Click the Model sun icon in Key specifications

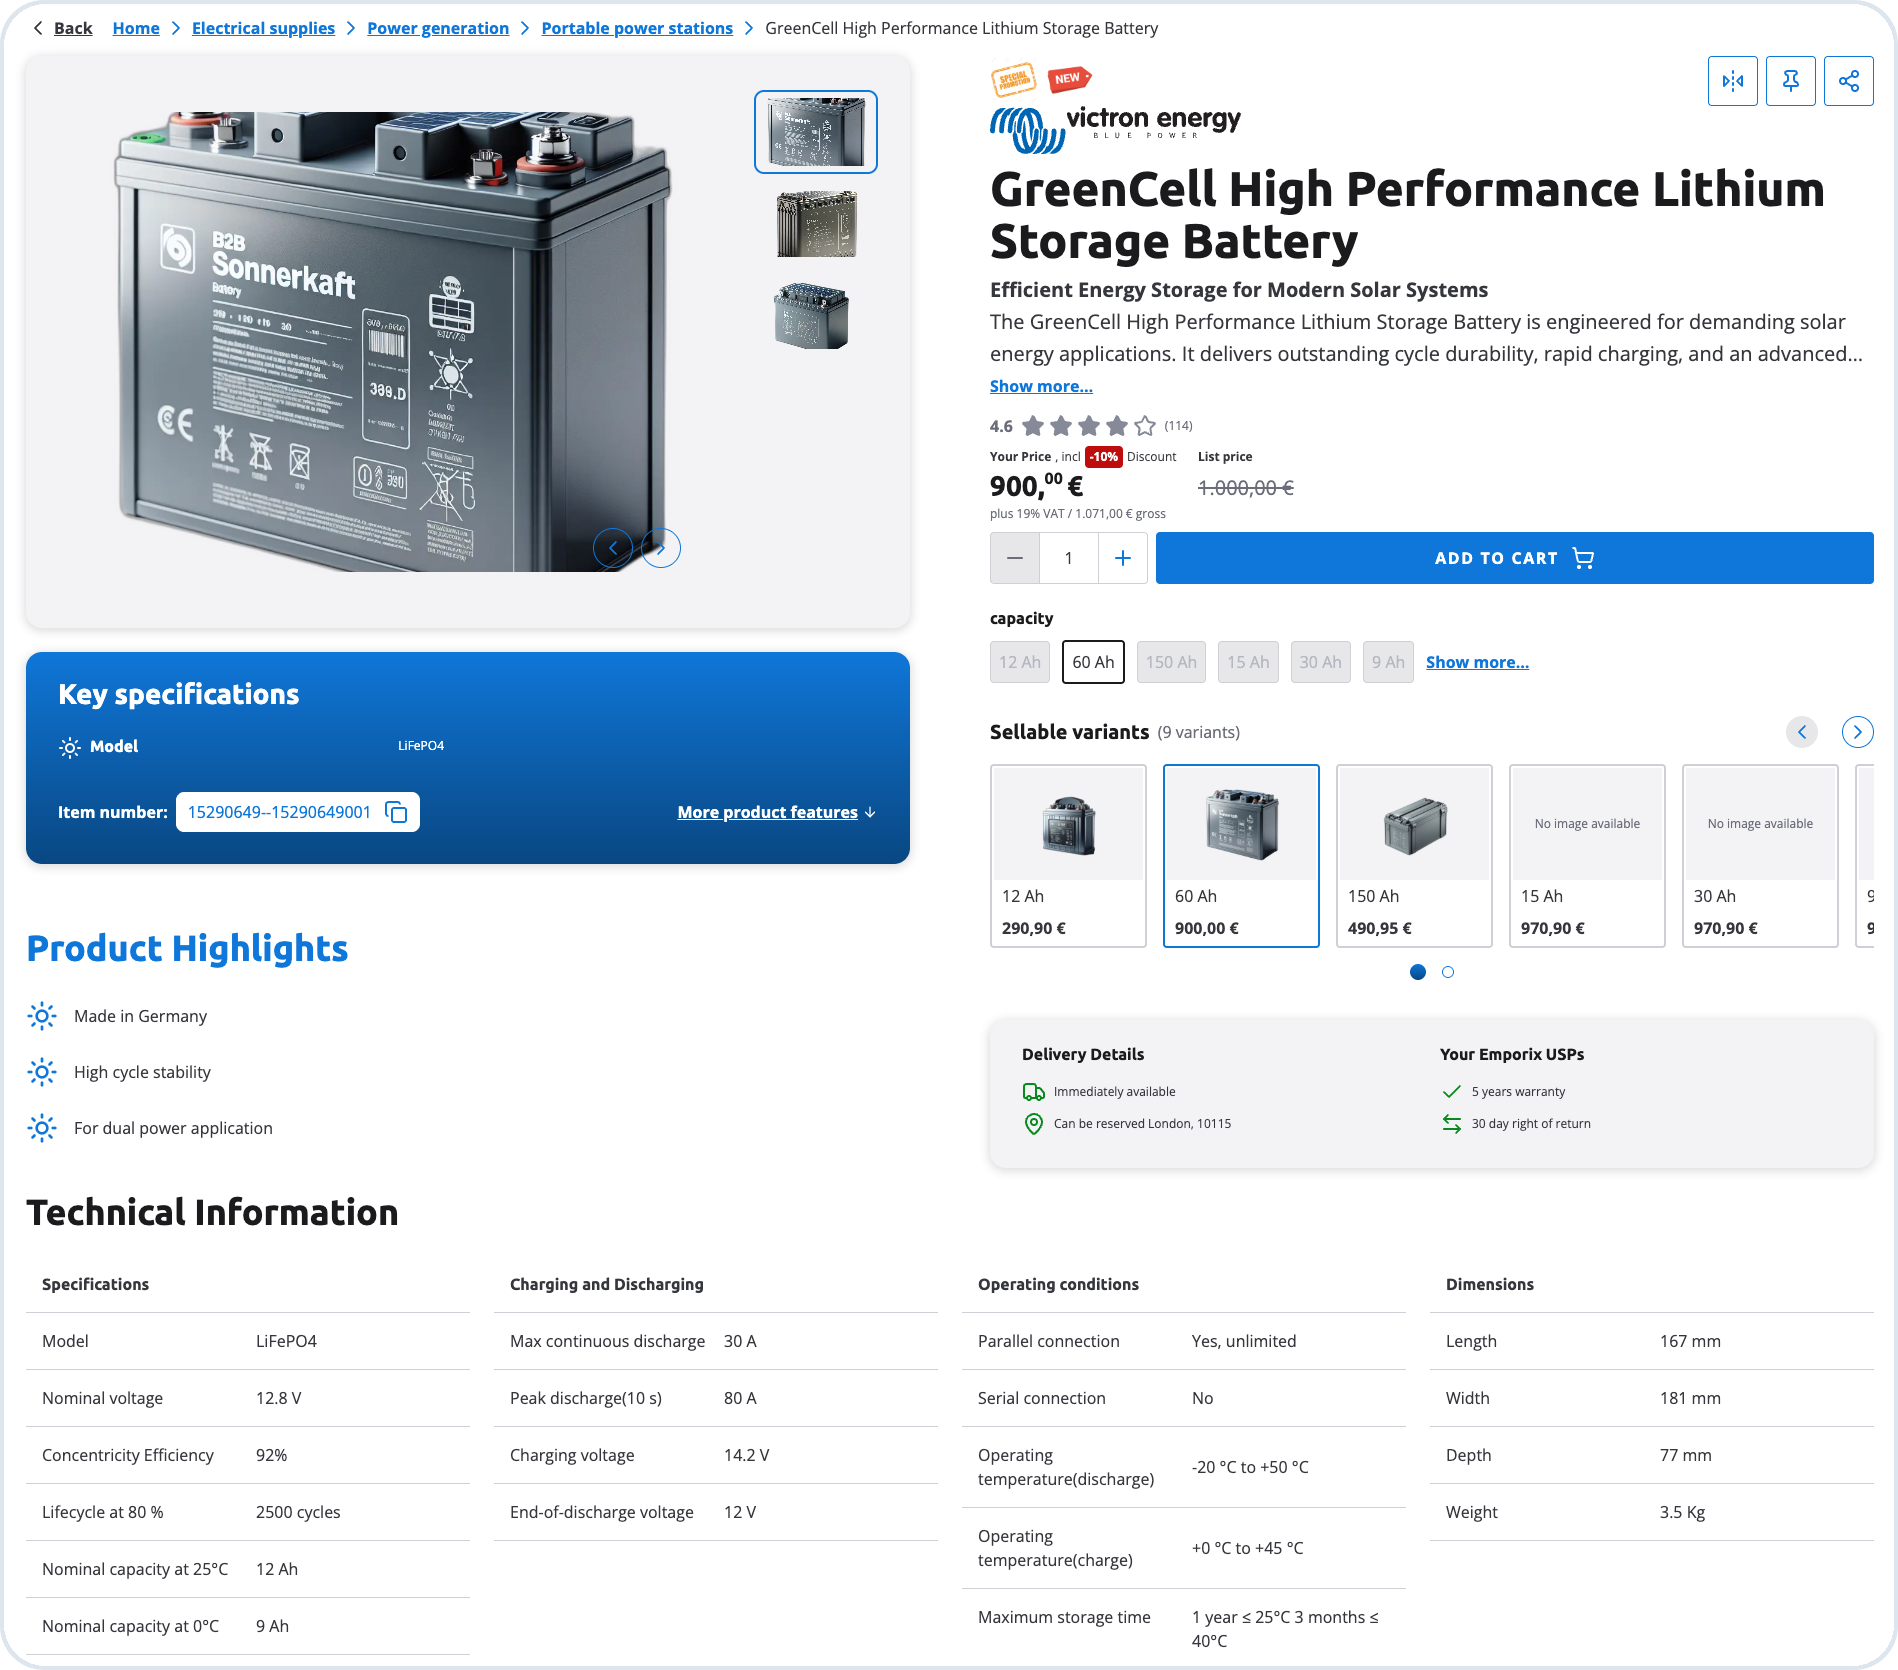coord(69,747)
